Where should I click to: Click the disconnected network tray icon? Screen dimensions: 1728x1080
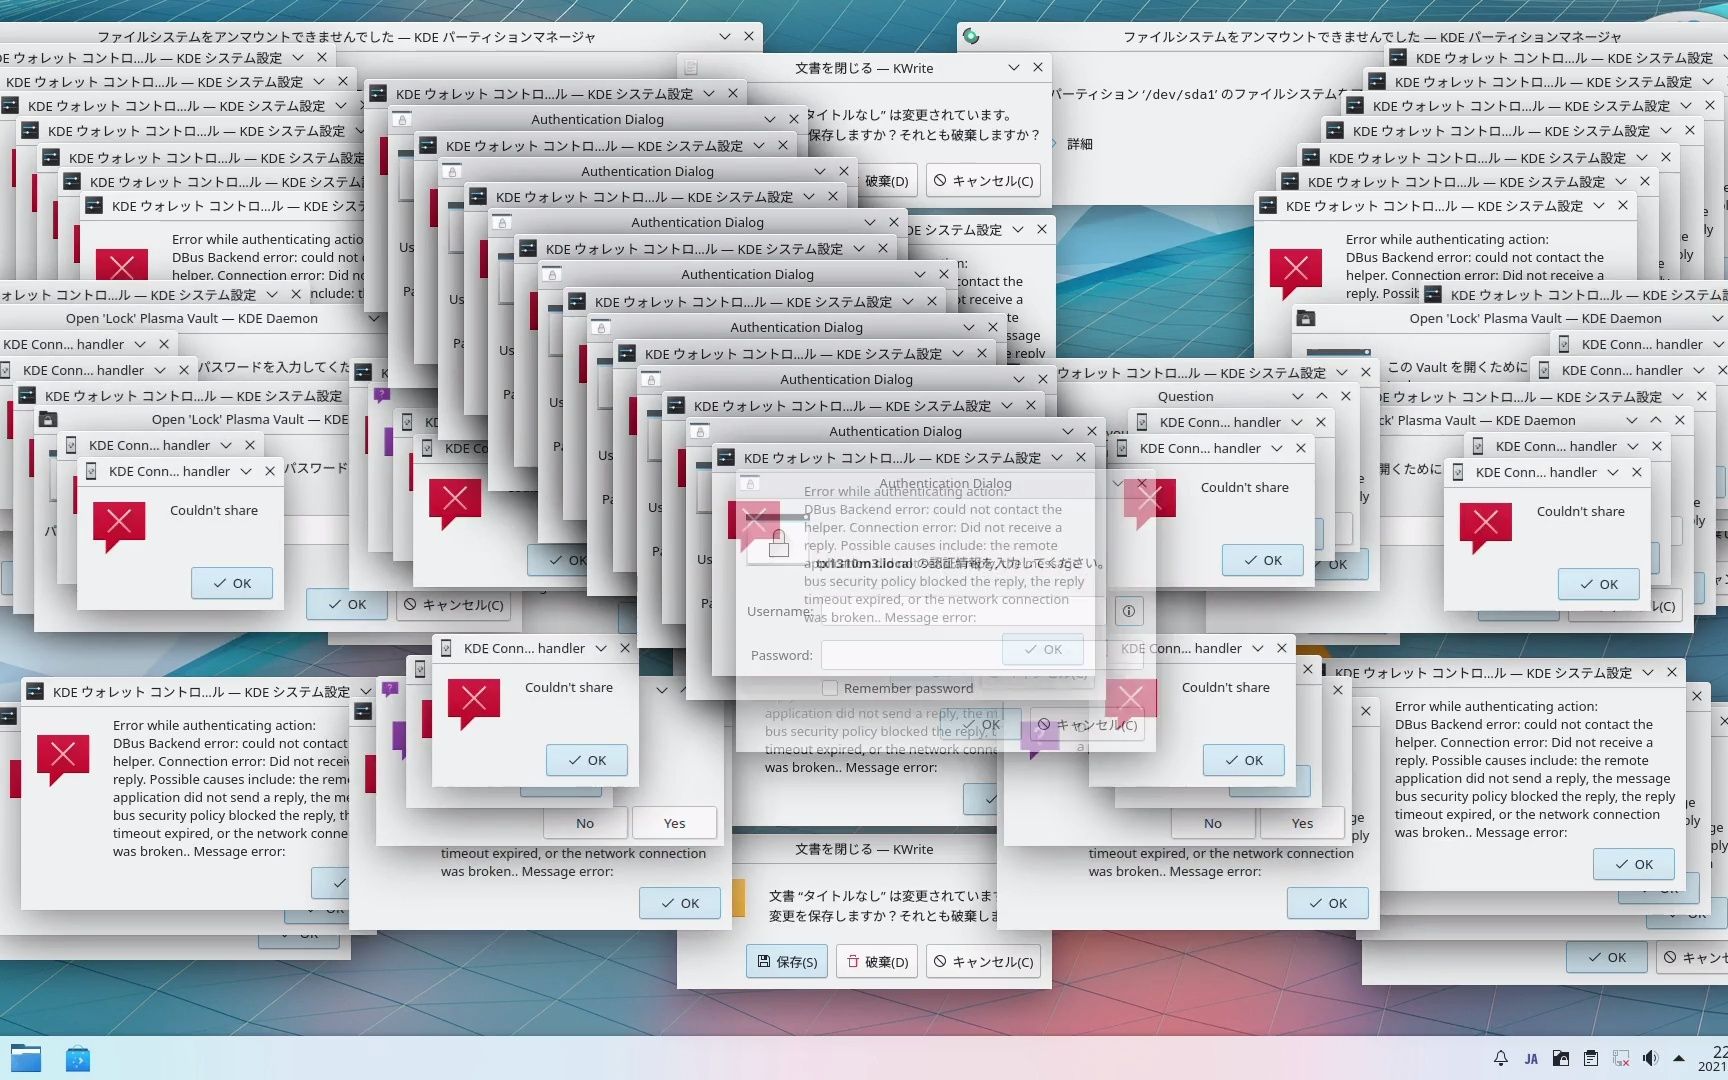click(x=1620, y=1058)
